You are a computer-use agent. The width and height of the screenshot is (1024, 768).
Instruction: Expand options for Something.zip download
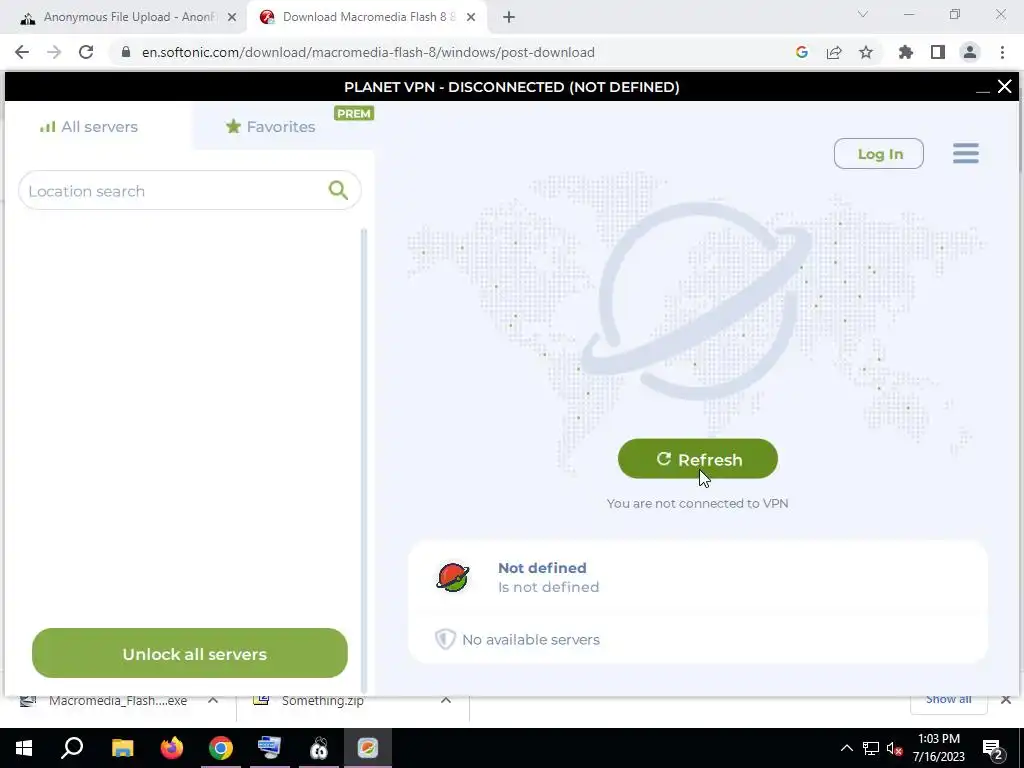click(x=445, y=700)
